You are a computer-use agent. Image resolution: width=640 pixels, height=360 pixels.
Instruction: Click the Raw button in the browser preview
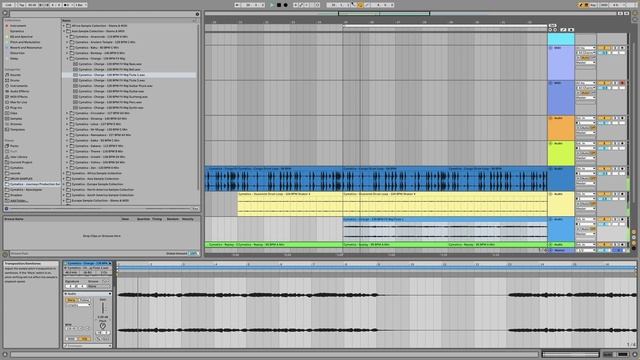196,209
